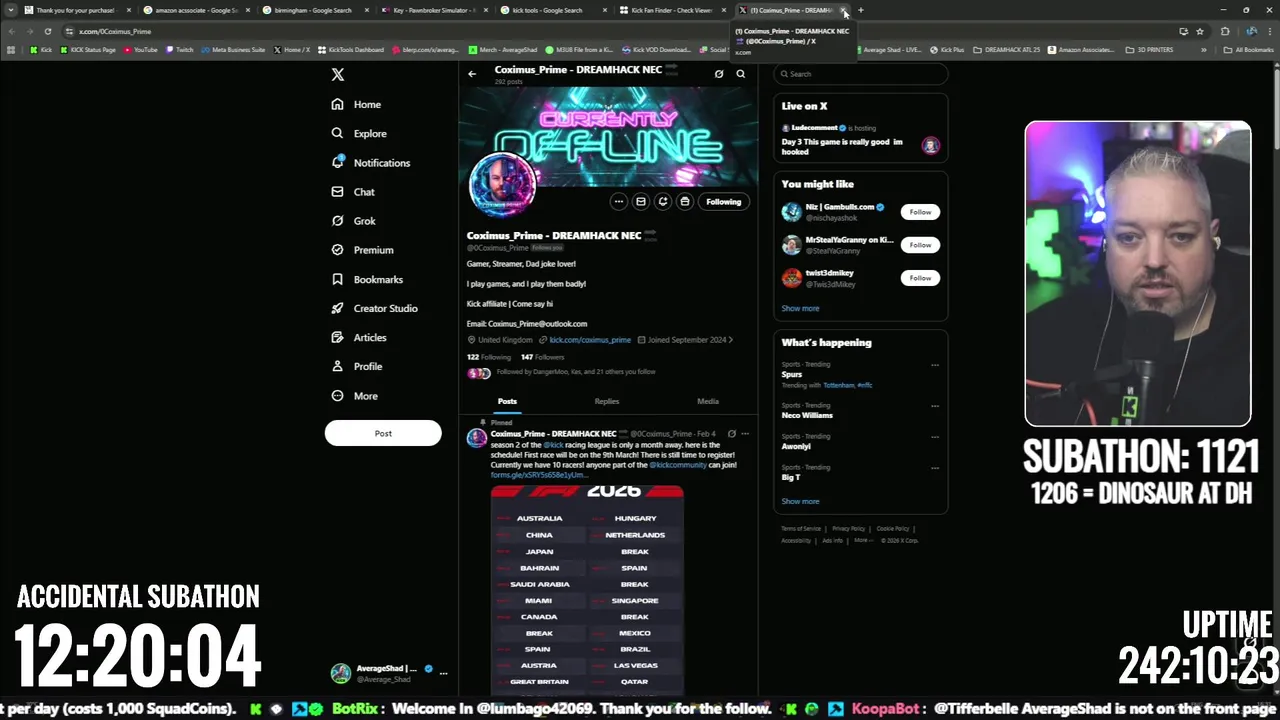Open the 2026 race schedule image
Image resolution: width=1280 pixels, height=720 pixels.
point(587,590)
